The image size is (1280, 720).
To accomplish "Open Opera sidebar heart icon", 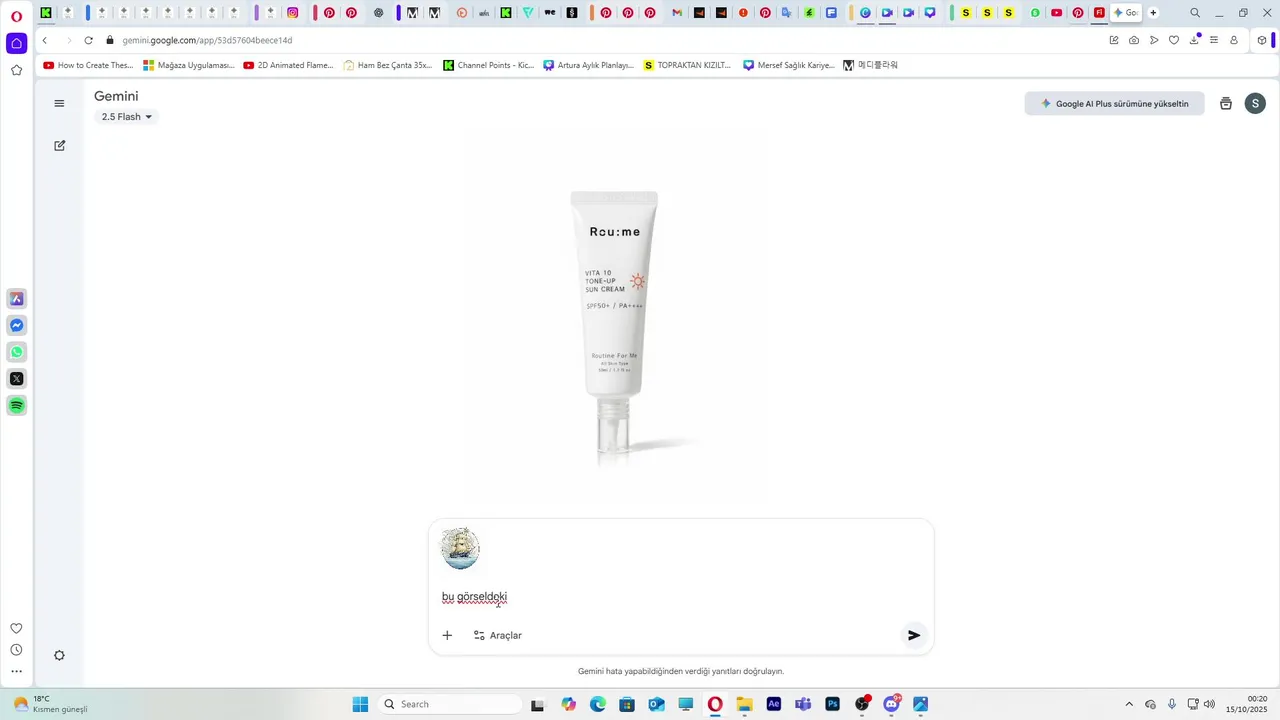I will click(x=16, y=628).
